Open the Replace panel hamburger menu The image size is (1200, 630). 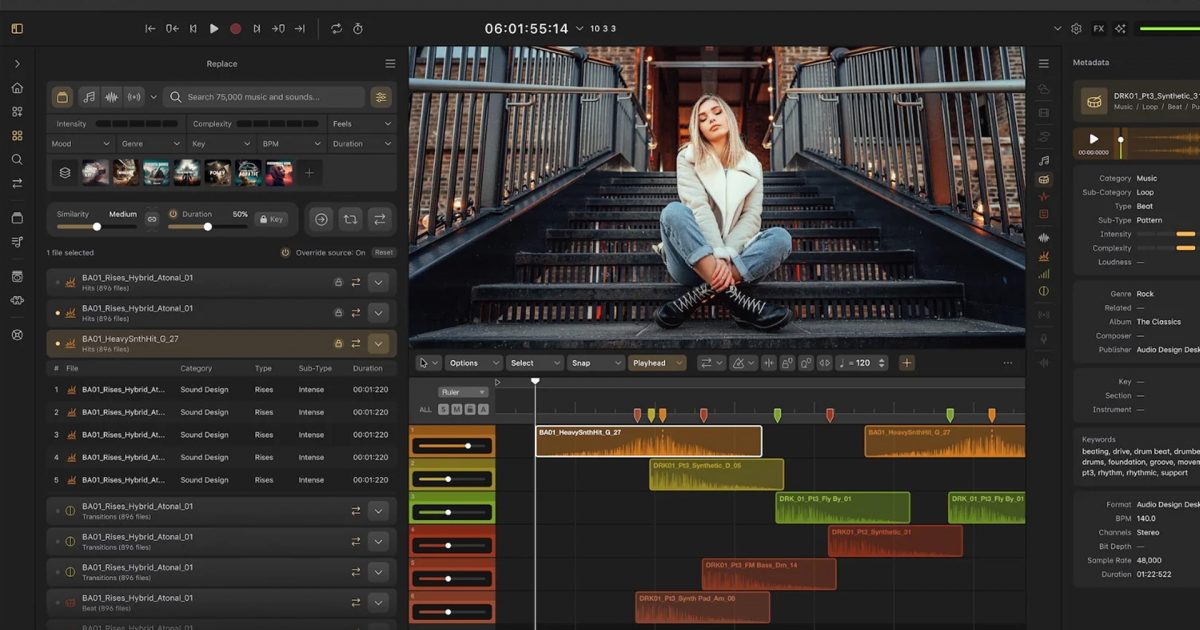tap(390, 64)
